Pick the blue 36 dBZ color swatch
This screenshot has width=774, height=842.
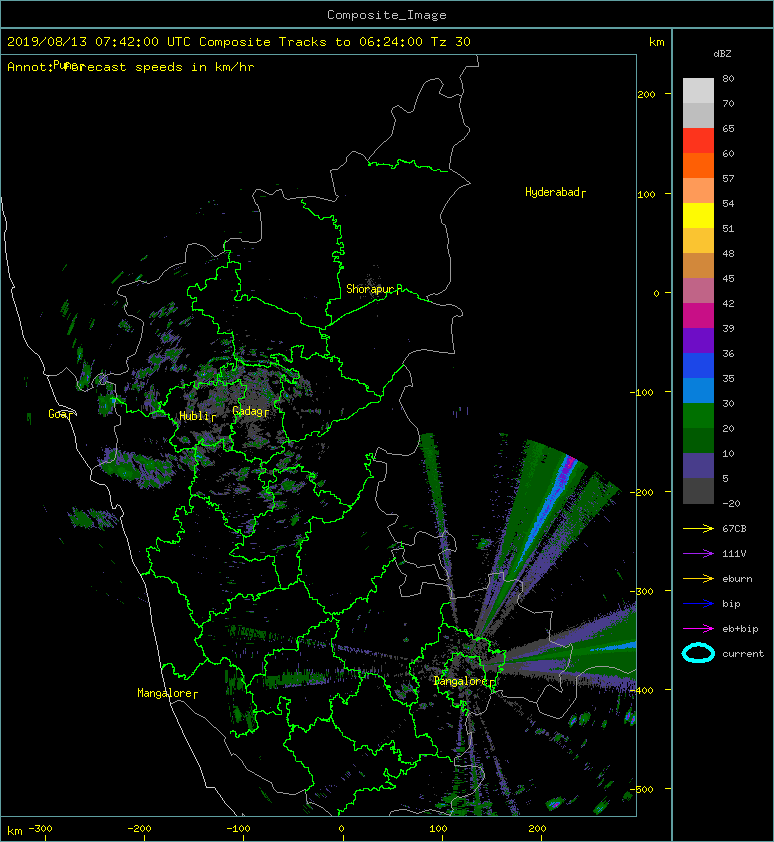(698, 366)
